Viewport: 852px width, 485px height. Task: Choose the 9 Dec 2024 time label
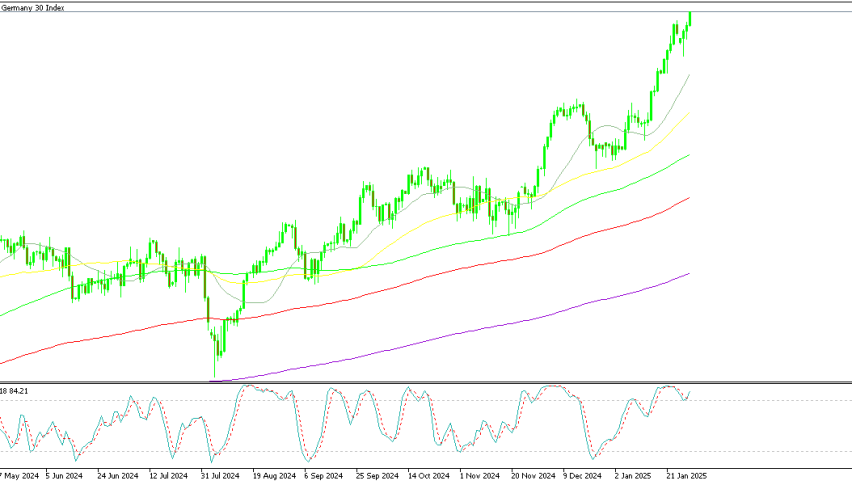point(582,476)
